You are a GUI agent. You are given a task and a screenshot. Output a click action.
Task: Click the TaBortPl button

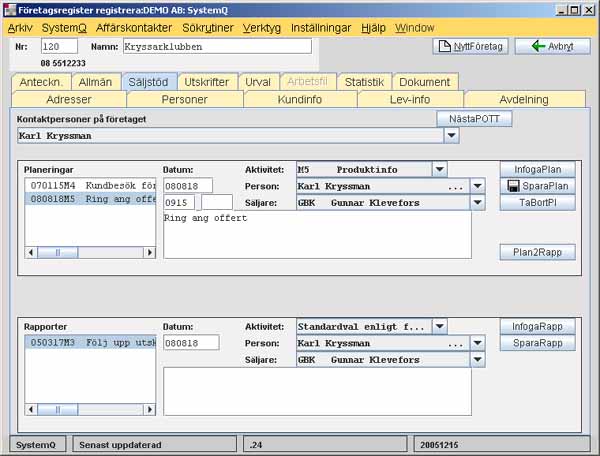click(x=538, y=202)
